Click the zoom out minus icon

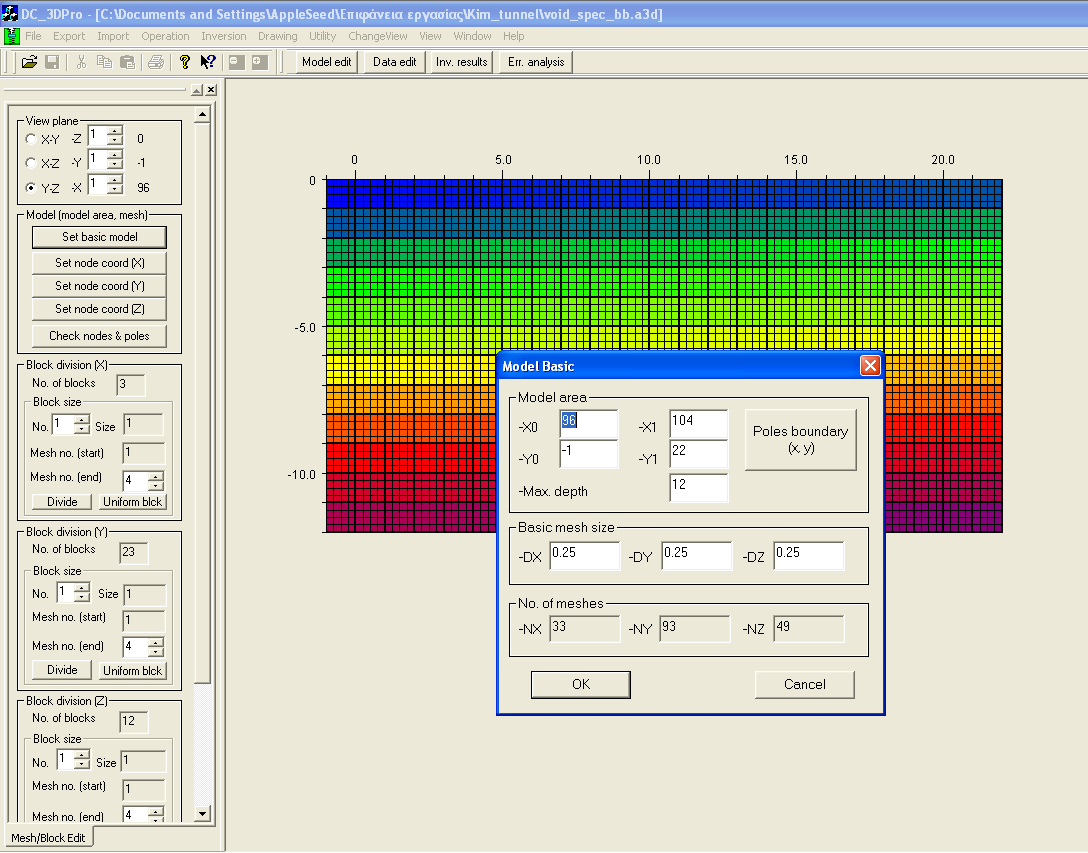[237, 62]
